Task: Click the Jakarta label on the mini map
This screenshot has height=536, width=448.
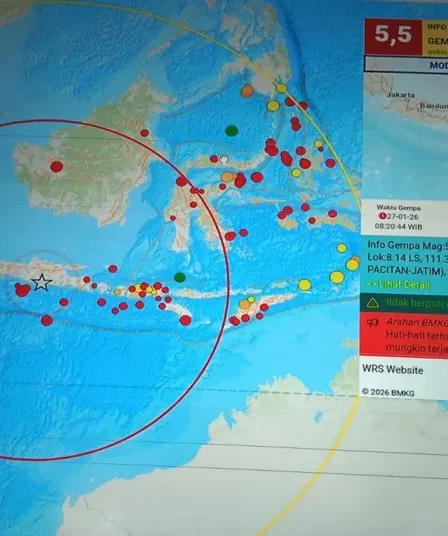Action: point(401,95)
